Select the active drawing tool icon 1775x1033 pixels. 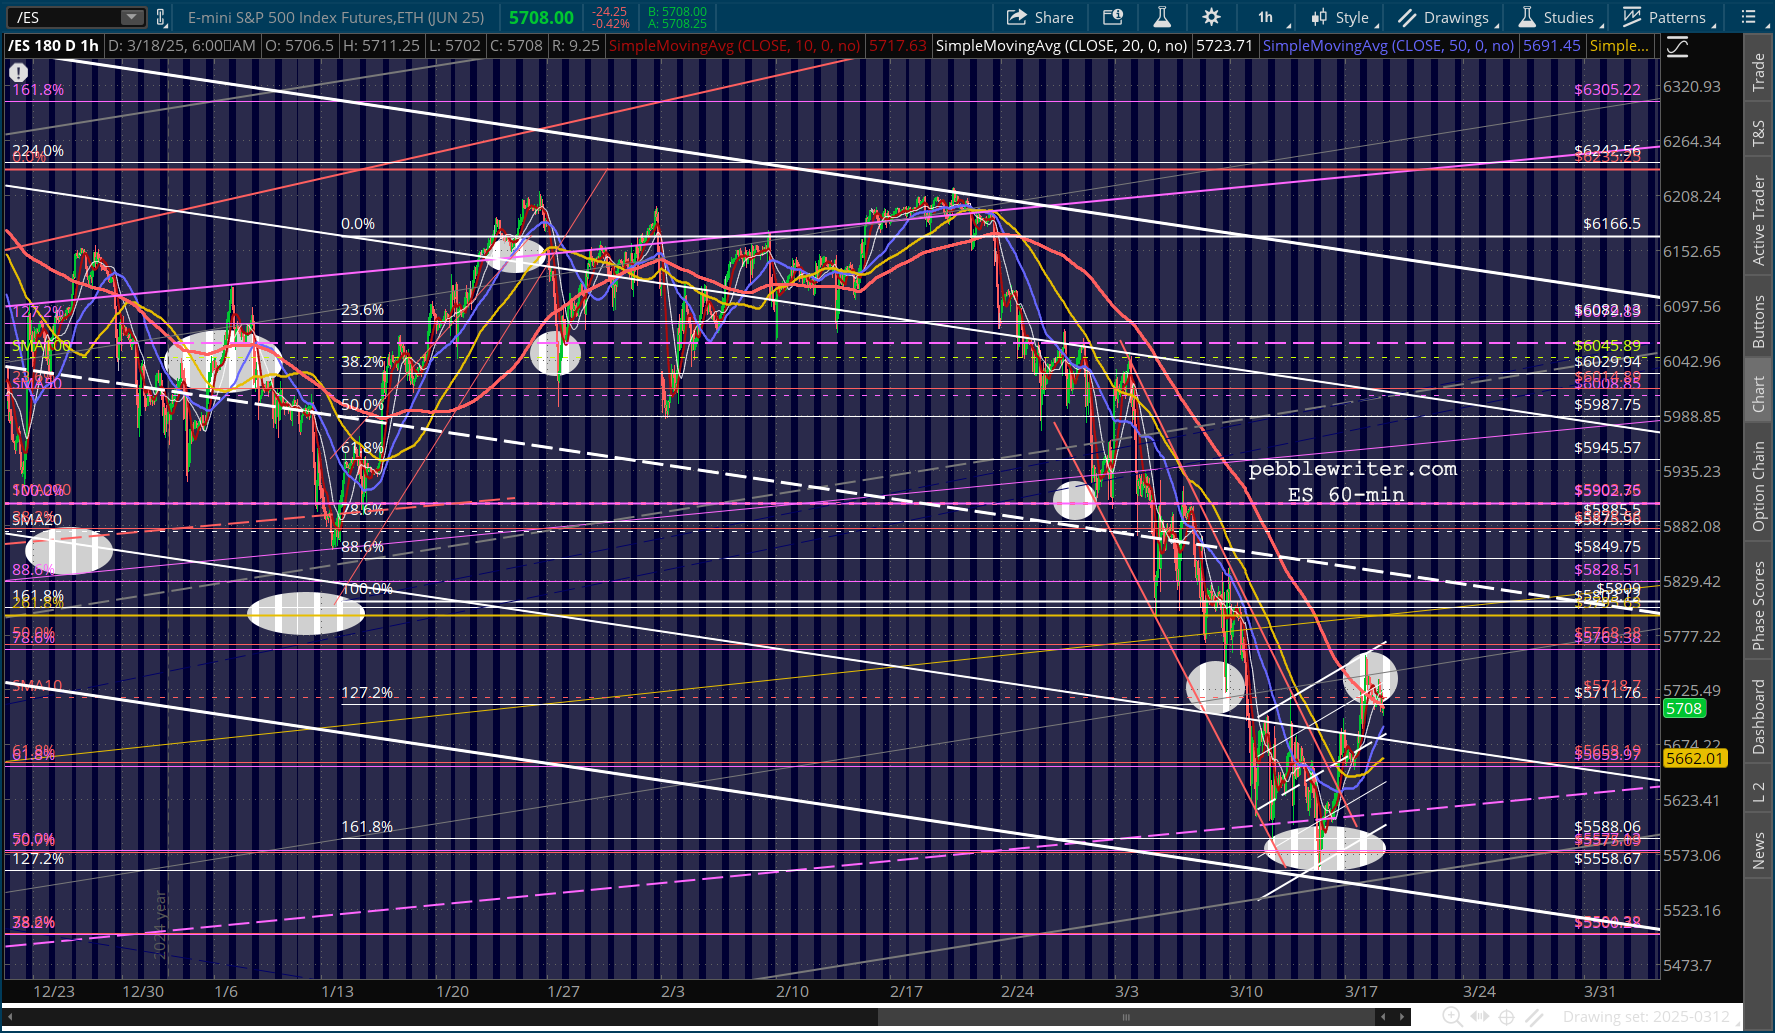[1534, 1017]
